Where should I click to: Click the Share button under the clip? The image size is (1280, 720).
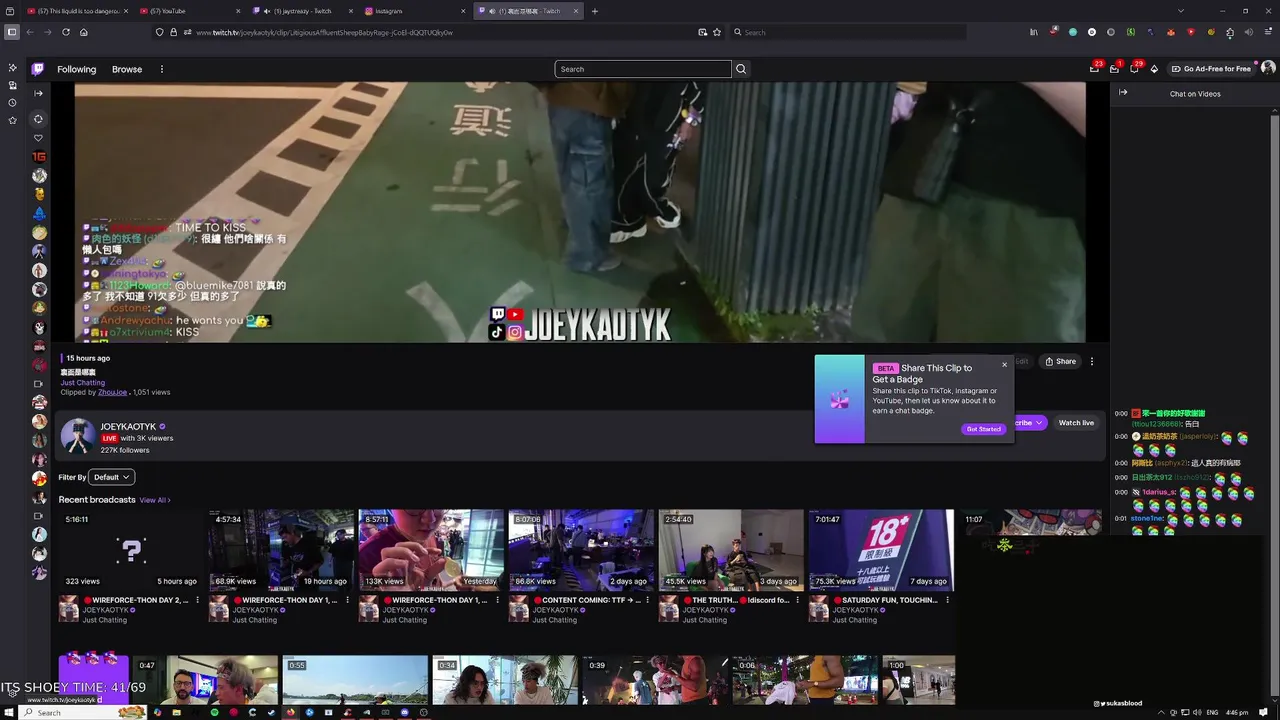(1061, 361)
